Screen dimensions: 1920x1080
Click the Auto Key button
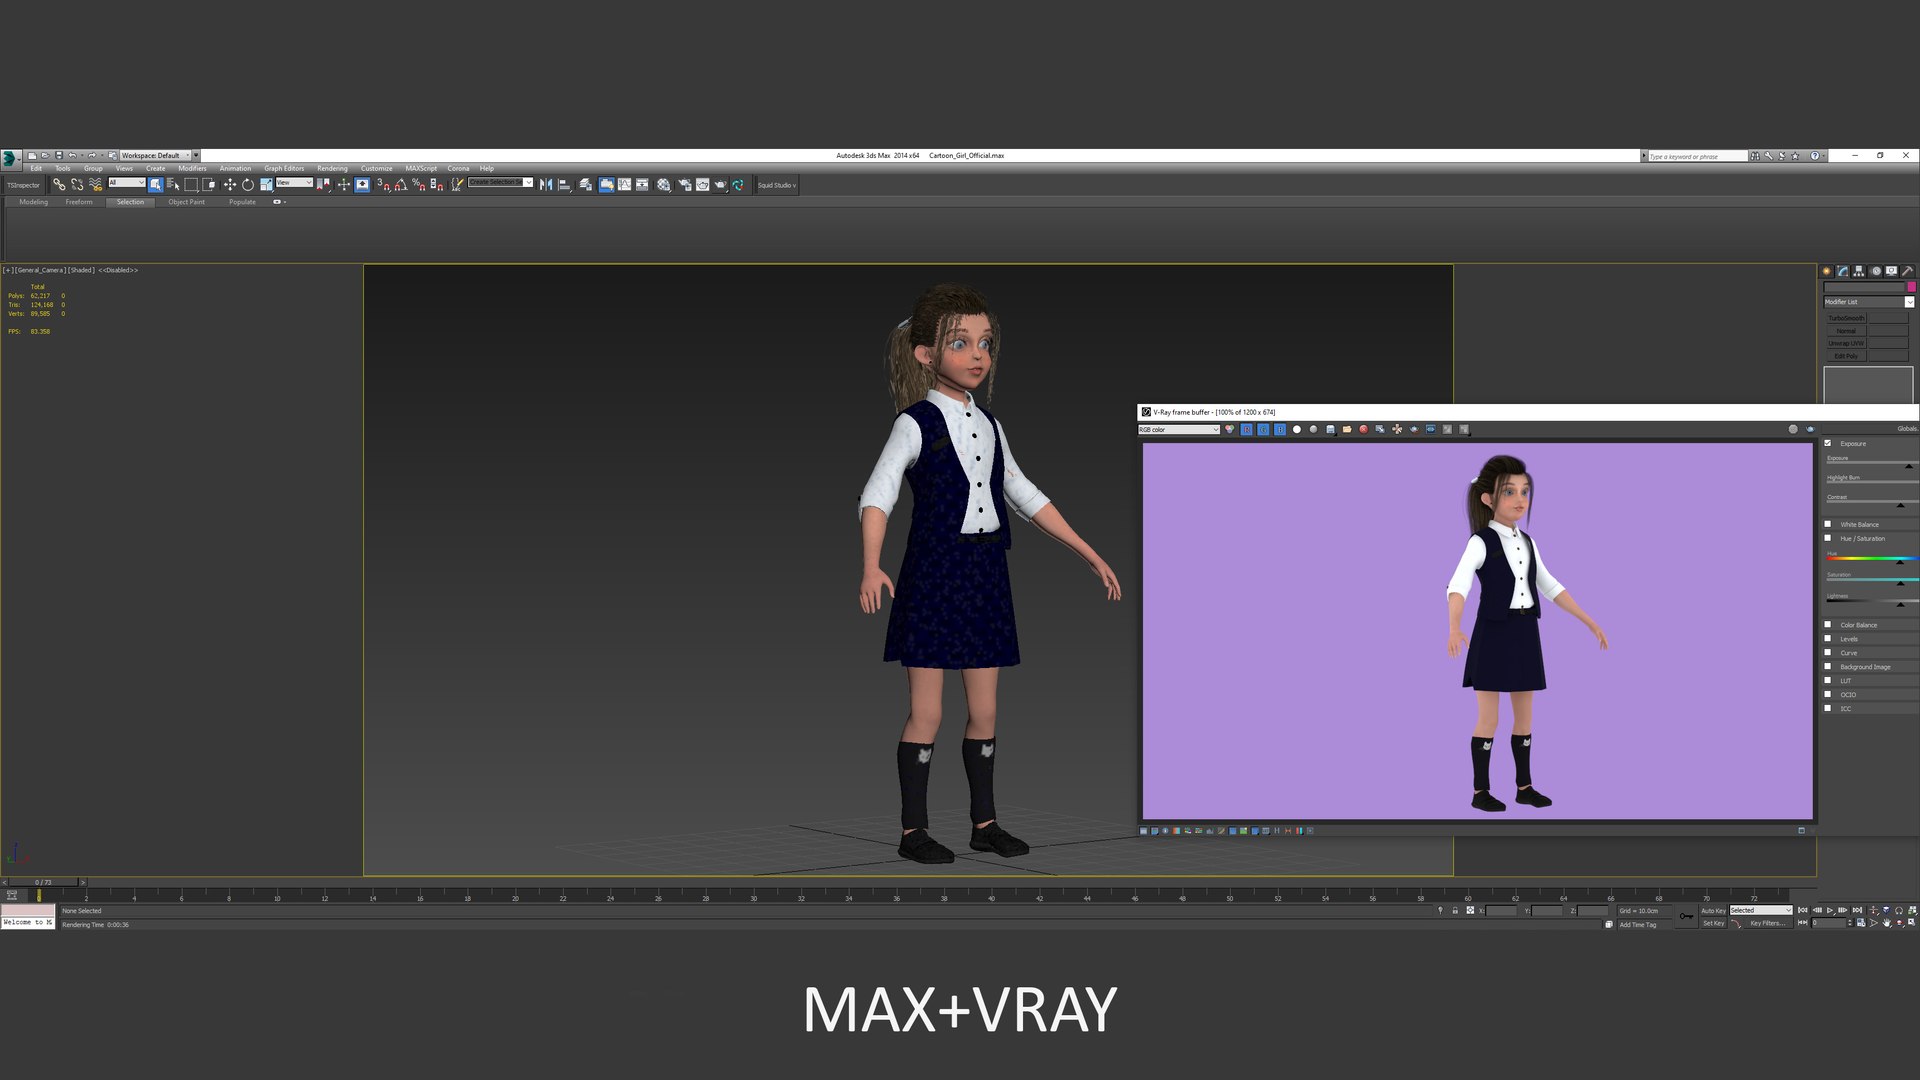1713,910
